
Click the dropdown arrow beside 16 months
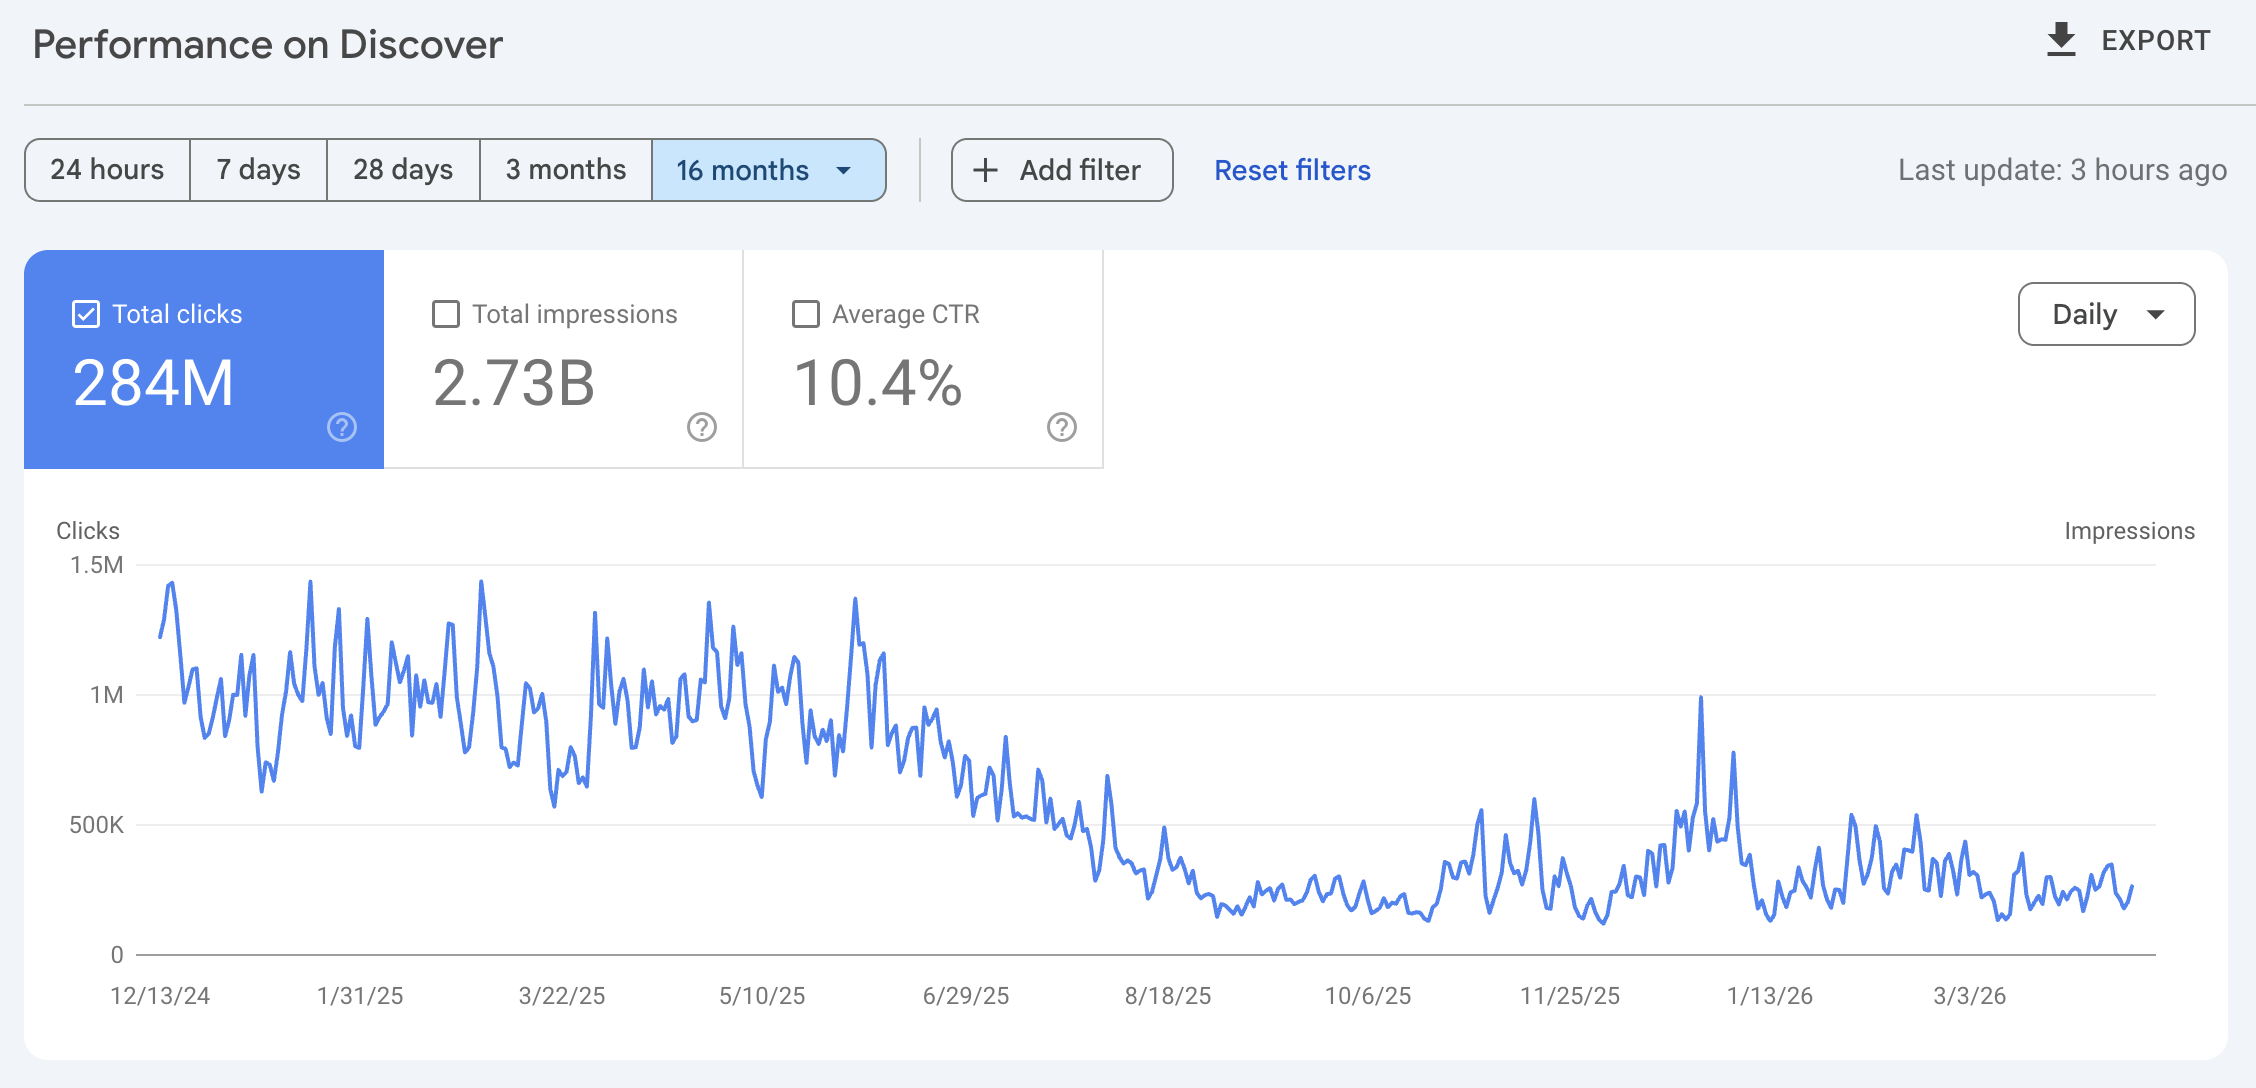coord(843,170)
